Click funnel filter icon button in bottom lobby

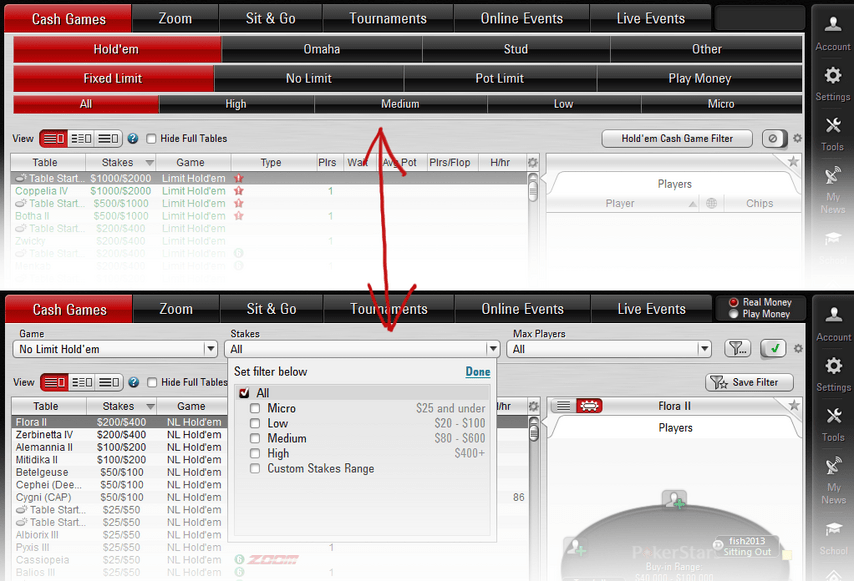click(x=737, y=348)
